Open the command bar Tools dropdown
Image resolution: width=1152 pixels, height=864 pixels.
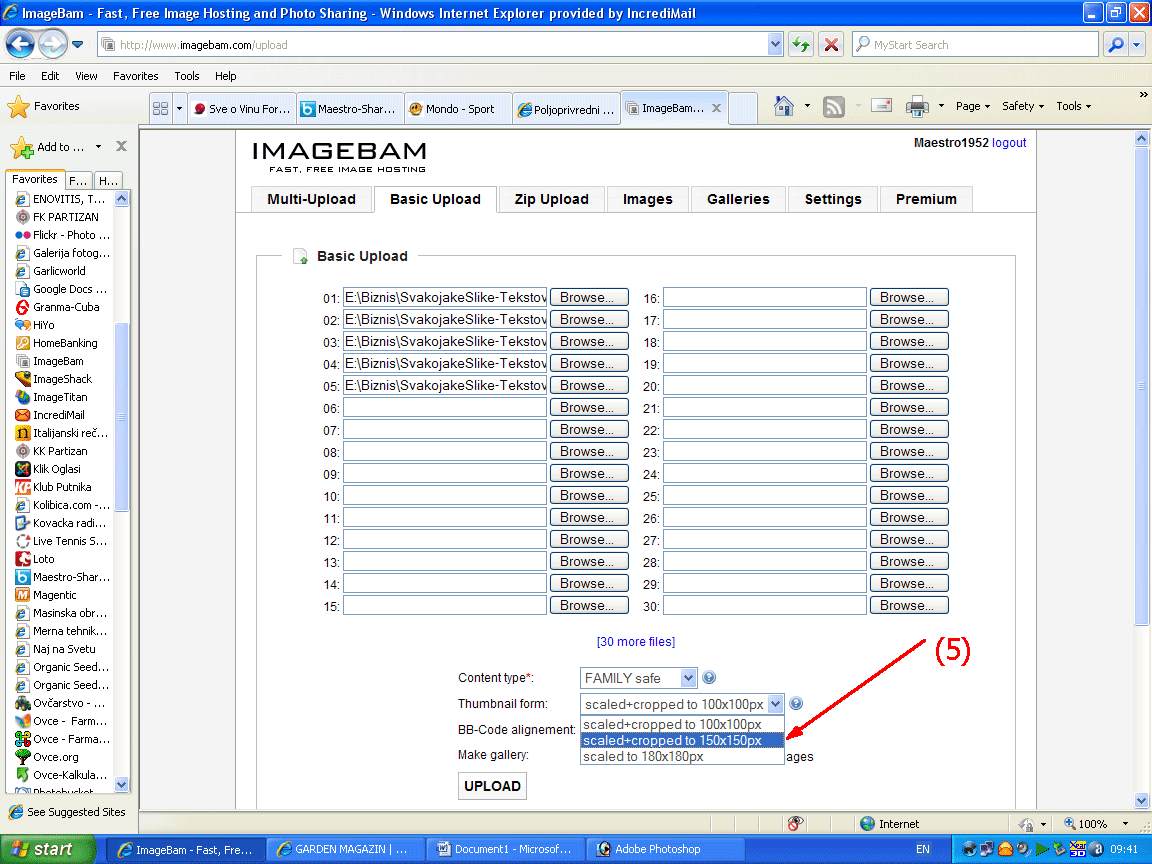pyautogui.click(x=1073, y=107)
